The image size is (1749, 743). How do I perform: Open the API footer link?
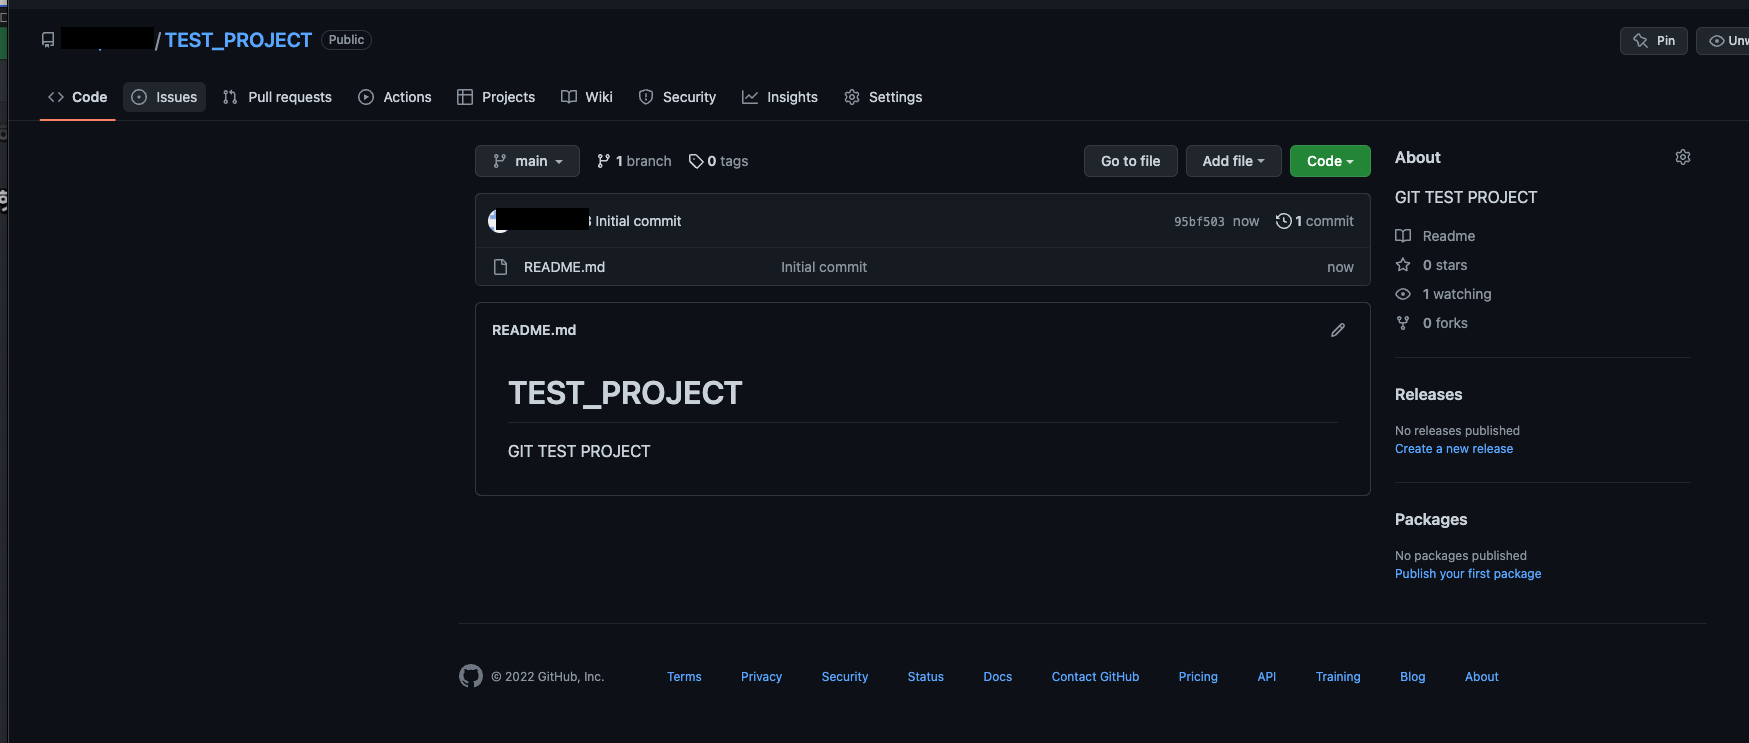[1267, 677]
